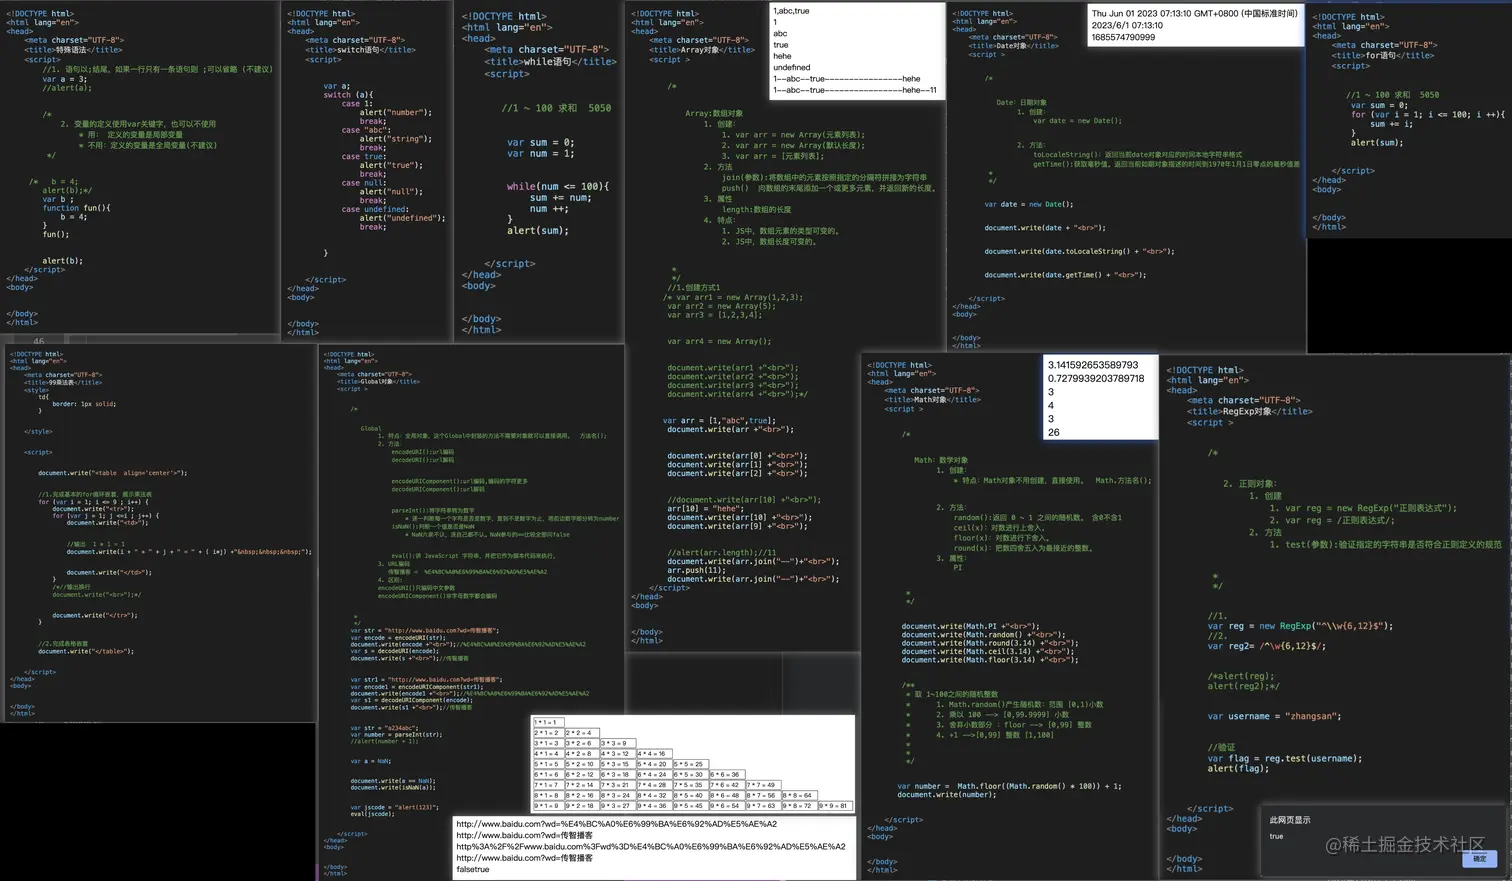Click the 'function fun(){' line
The width and height of the screenshot is (1512, 881).
(x=76, y=208)
